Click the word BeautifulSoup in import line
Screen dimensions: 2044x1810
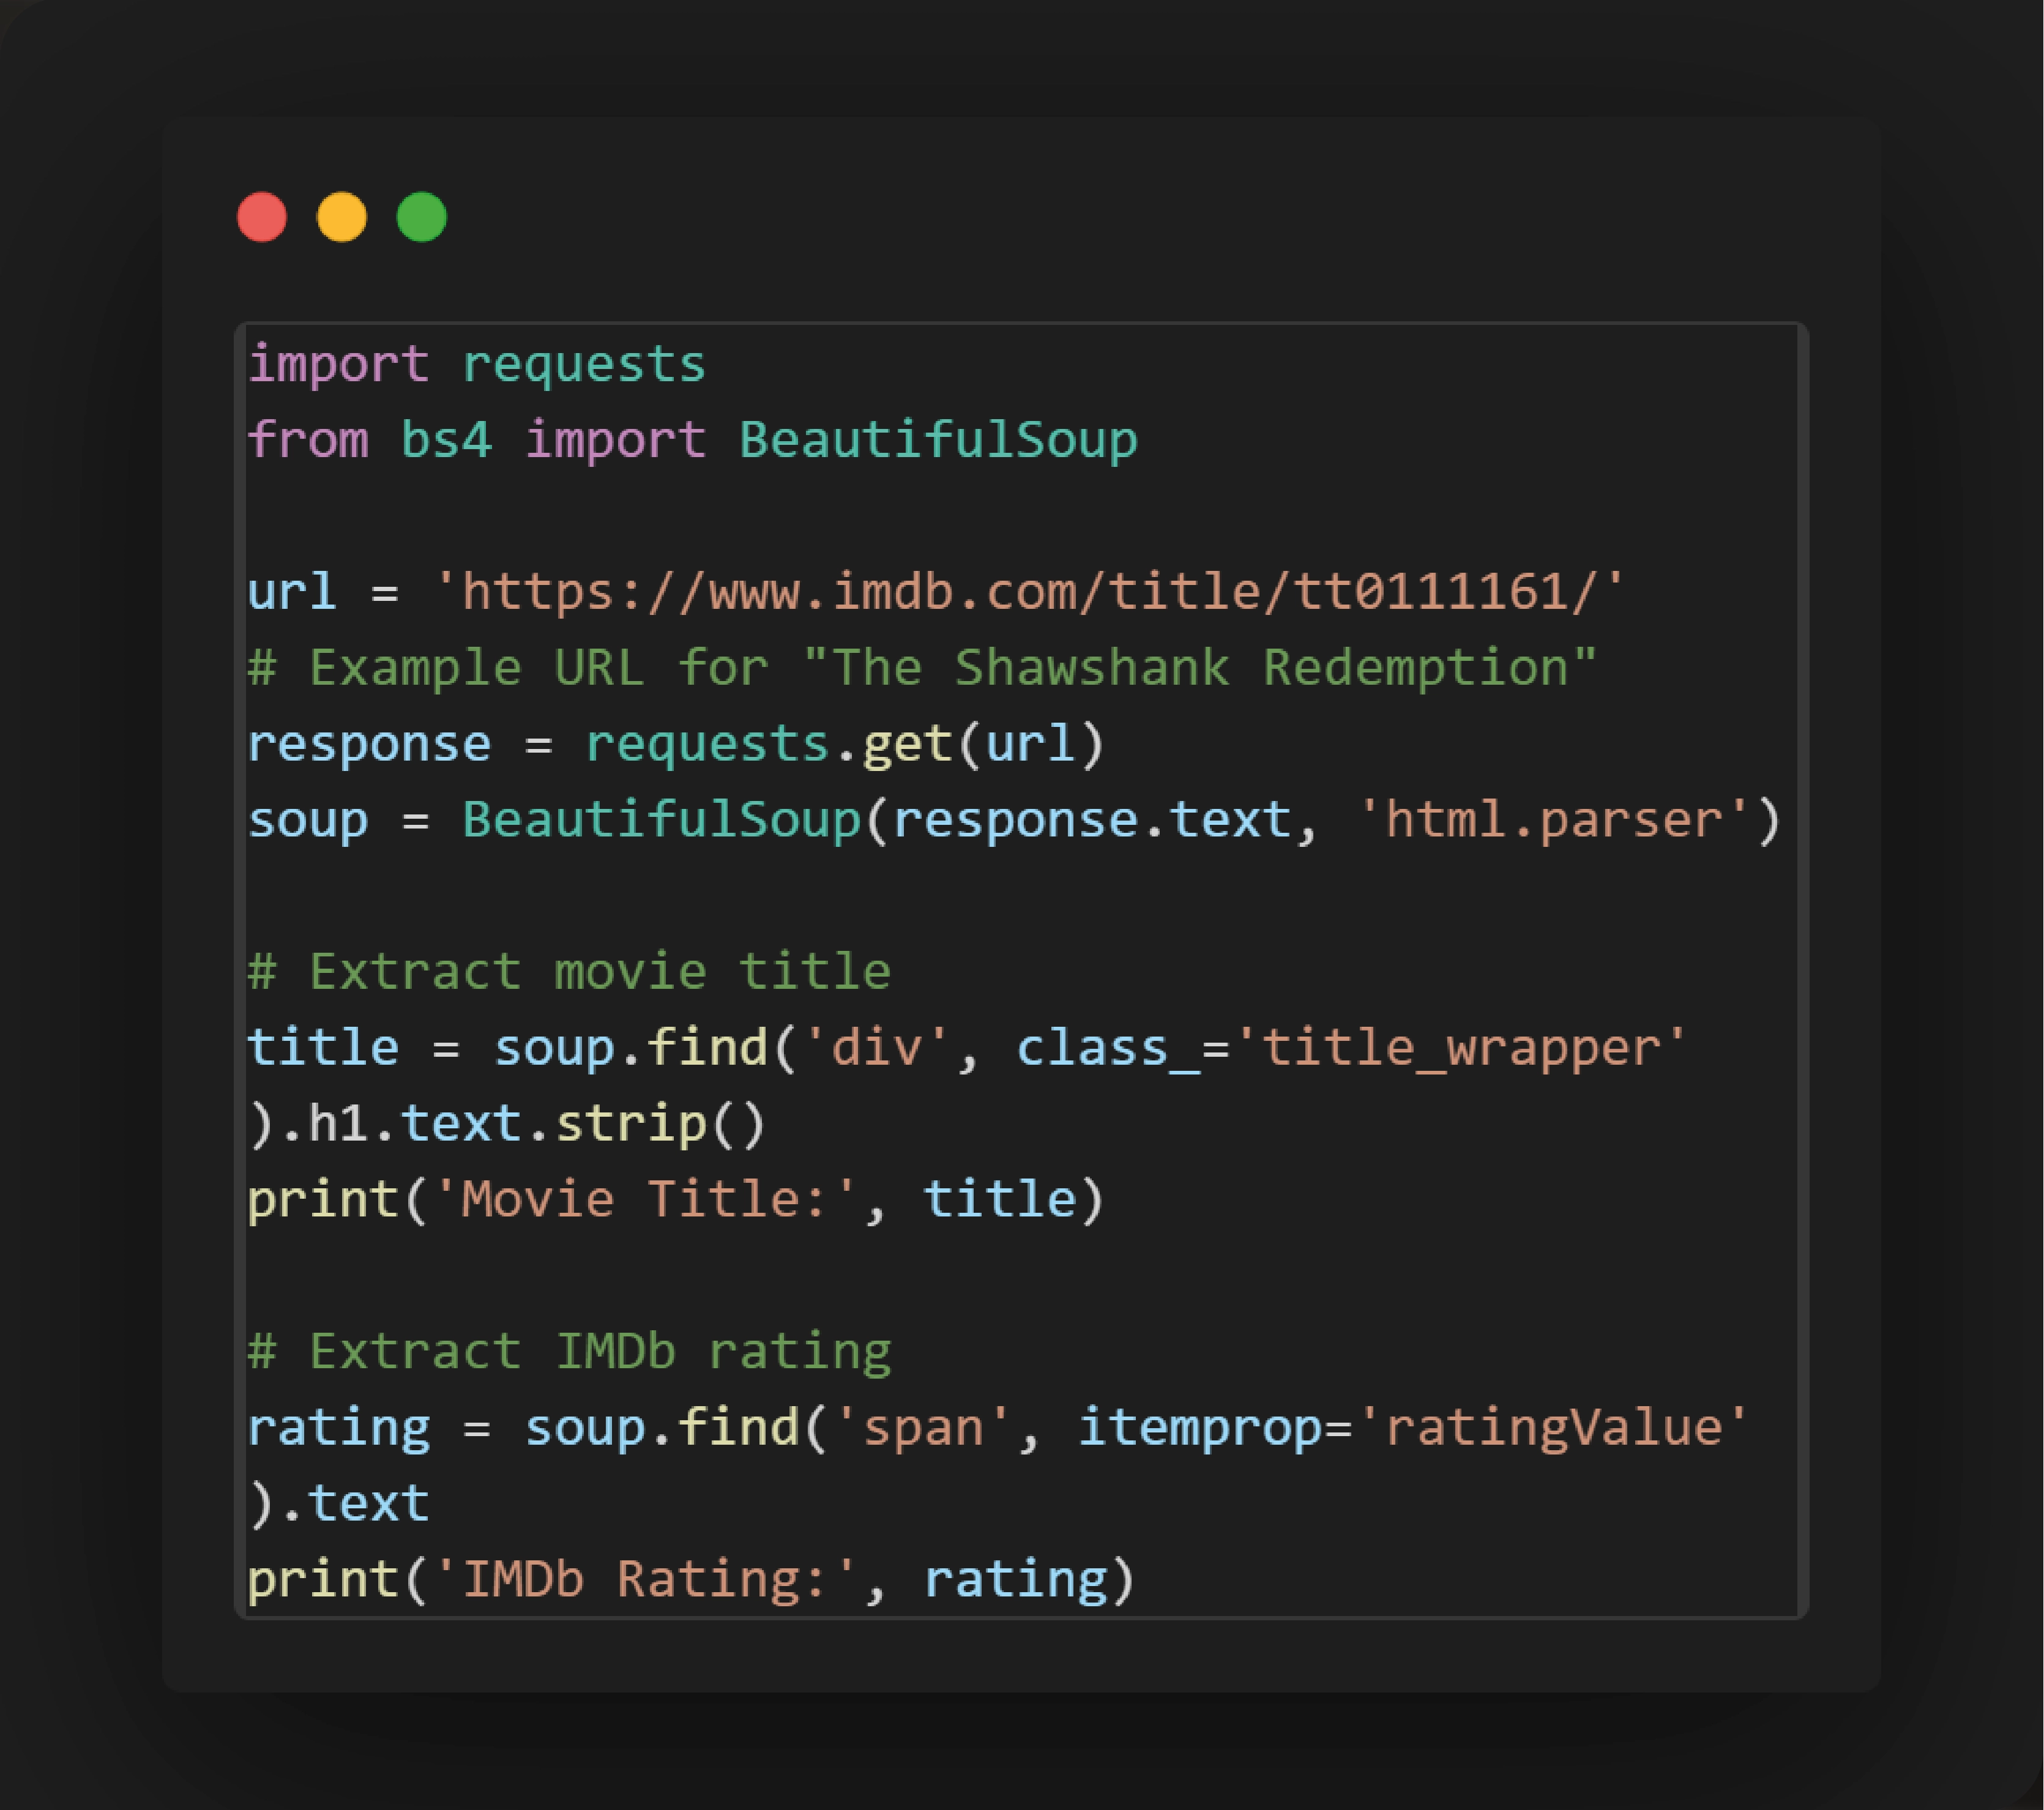tap(938, 440)
